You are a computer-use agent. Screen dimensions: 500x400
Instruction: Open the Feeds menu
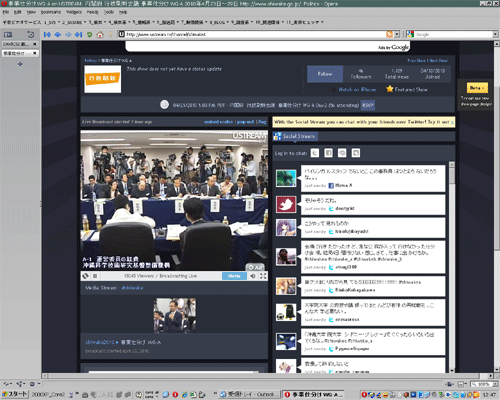[x=92, y=12]
